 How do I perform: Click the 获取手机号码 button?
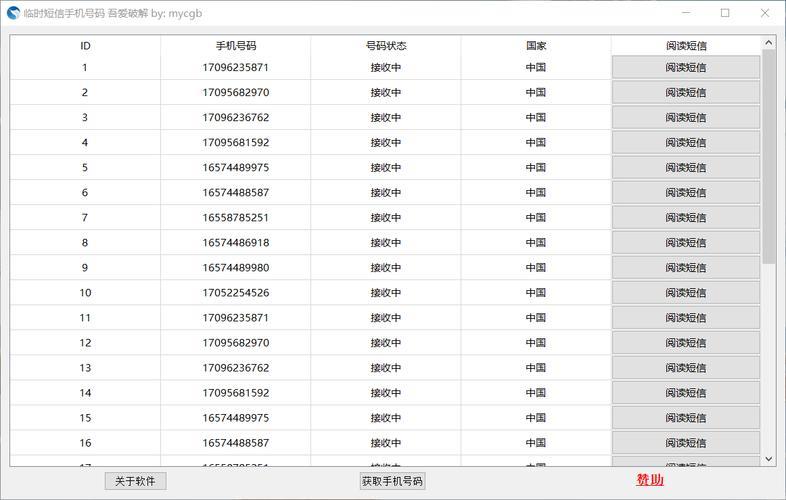[x=392, y=481]
